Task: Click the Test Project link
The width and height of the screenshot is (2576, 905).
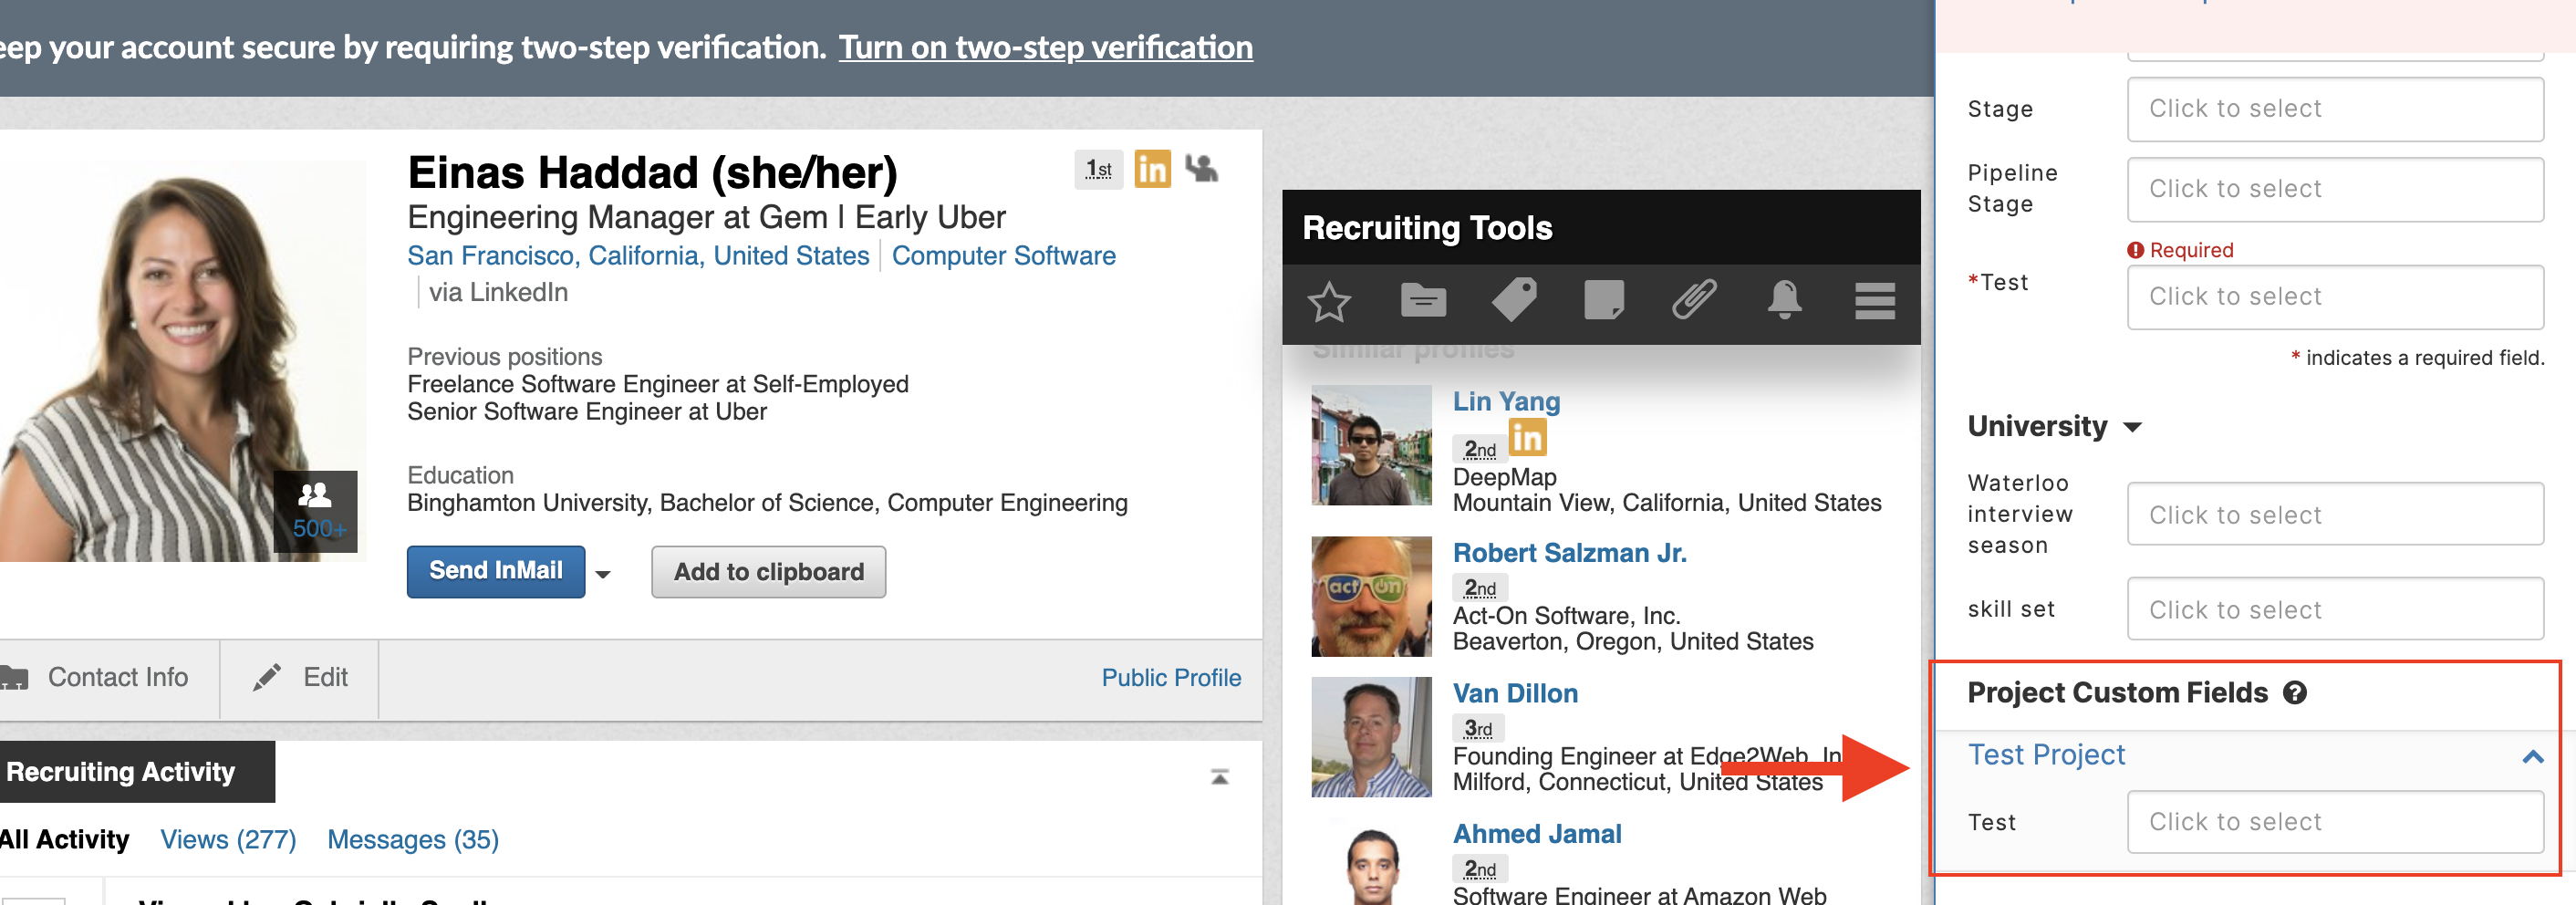Action: point(2046,754)
